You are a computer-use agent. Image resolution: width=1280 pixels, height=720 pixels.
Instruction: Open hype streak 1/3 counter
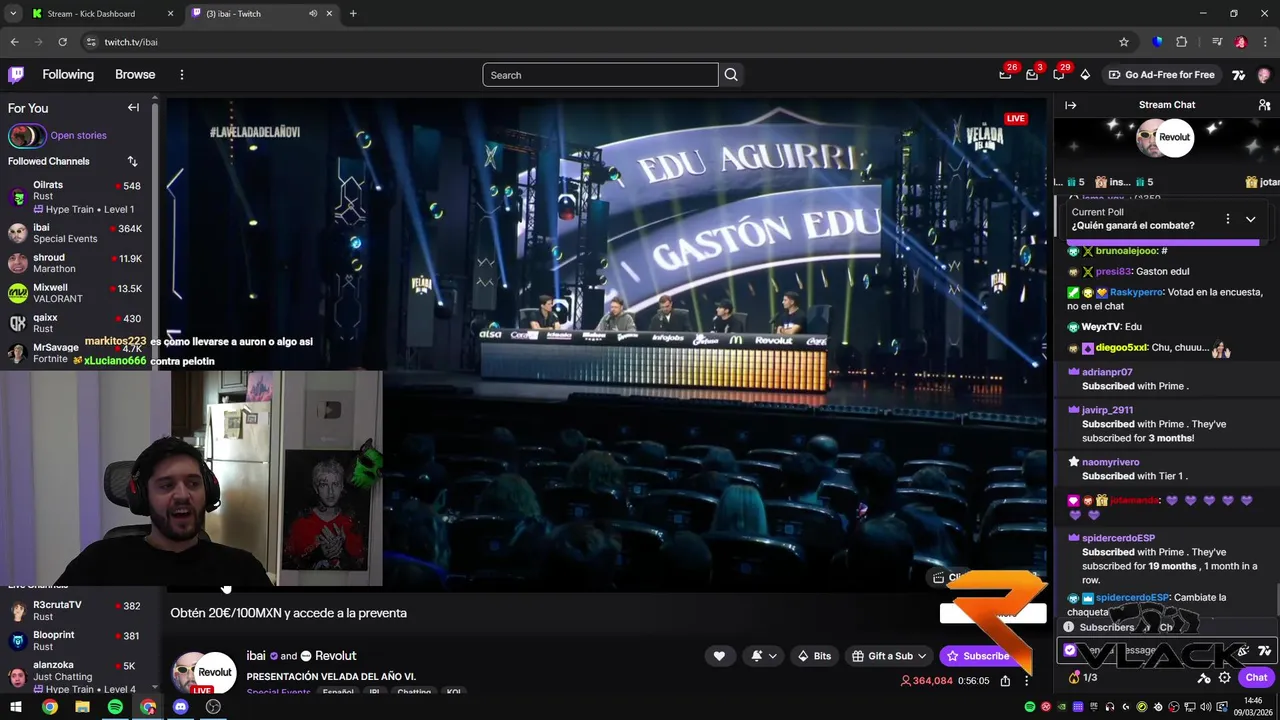coord(1084,677)
